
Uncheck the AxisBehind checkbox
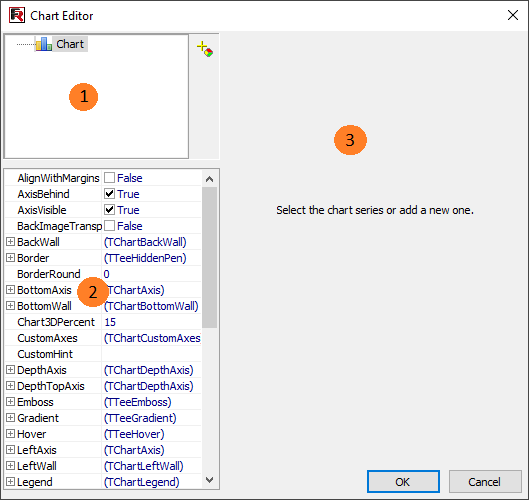pos(109,194)
